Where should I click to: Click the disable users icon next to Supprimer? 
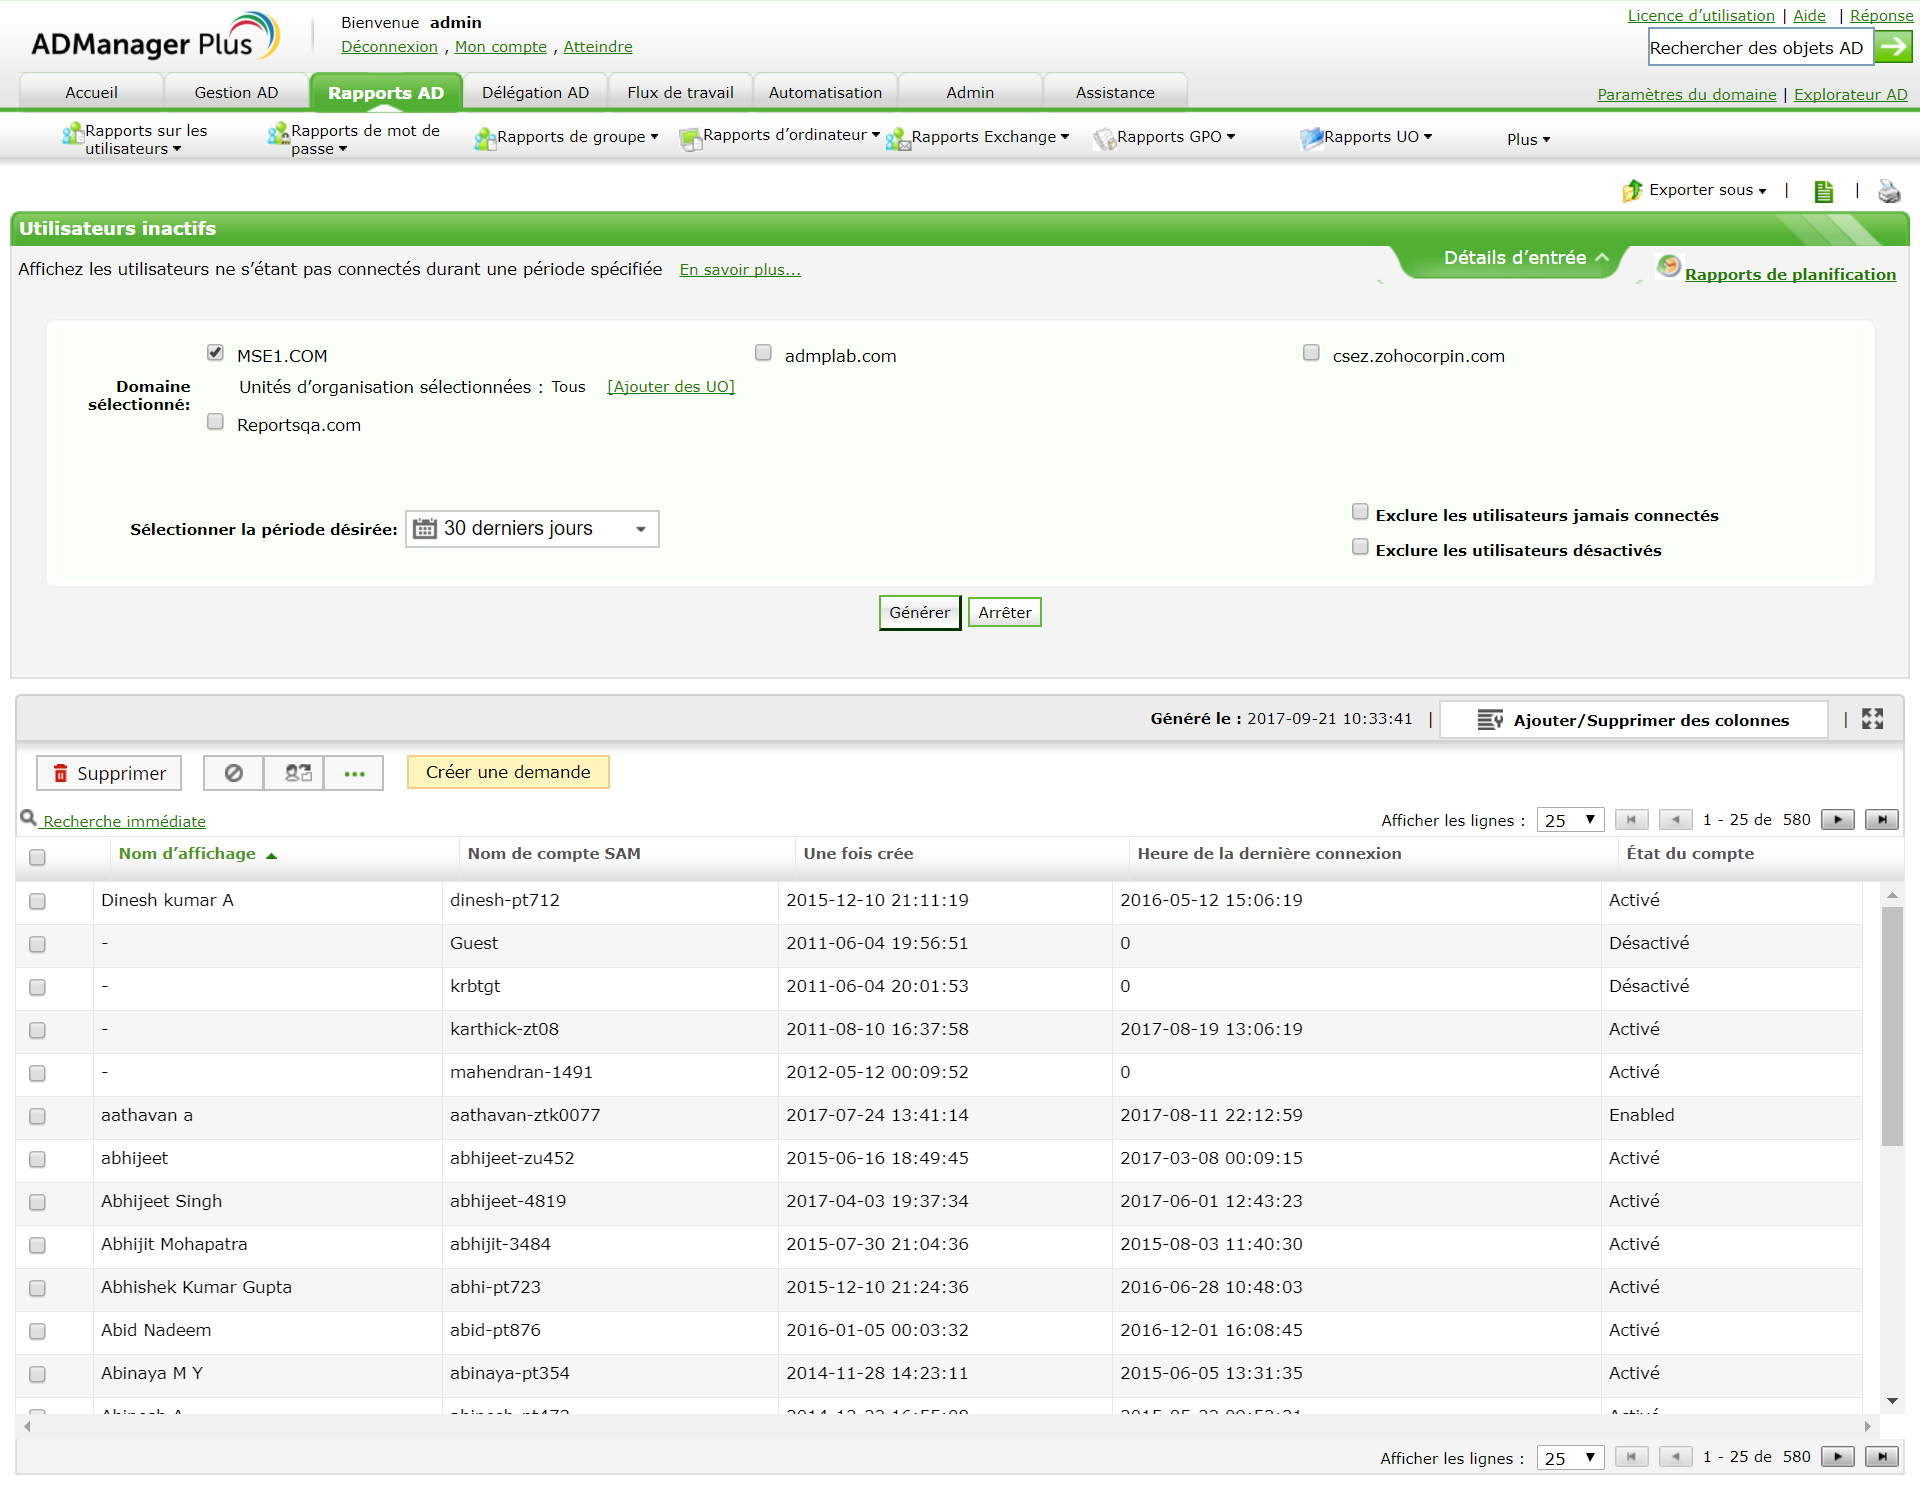coord(233,773)
